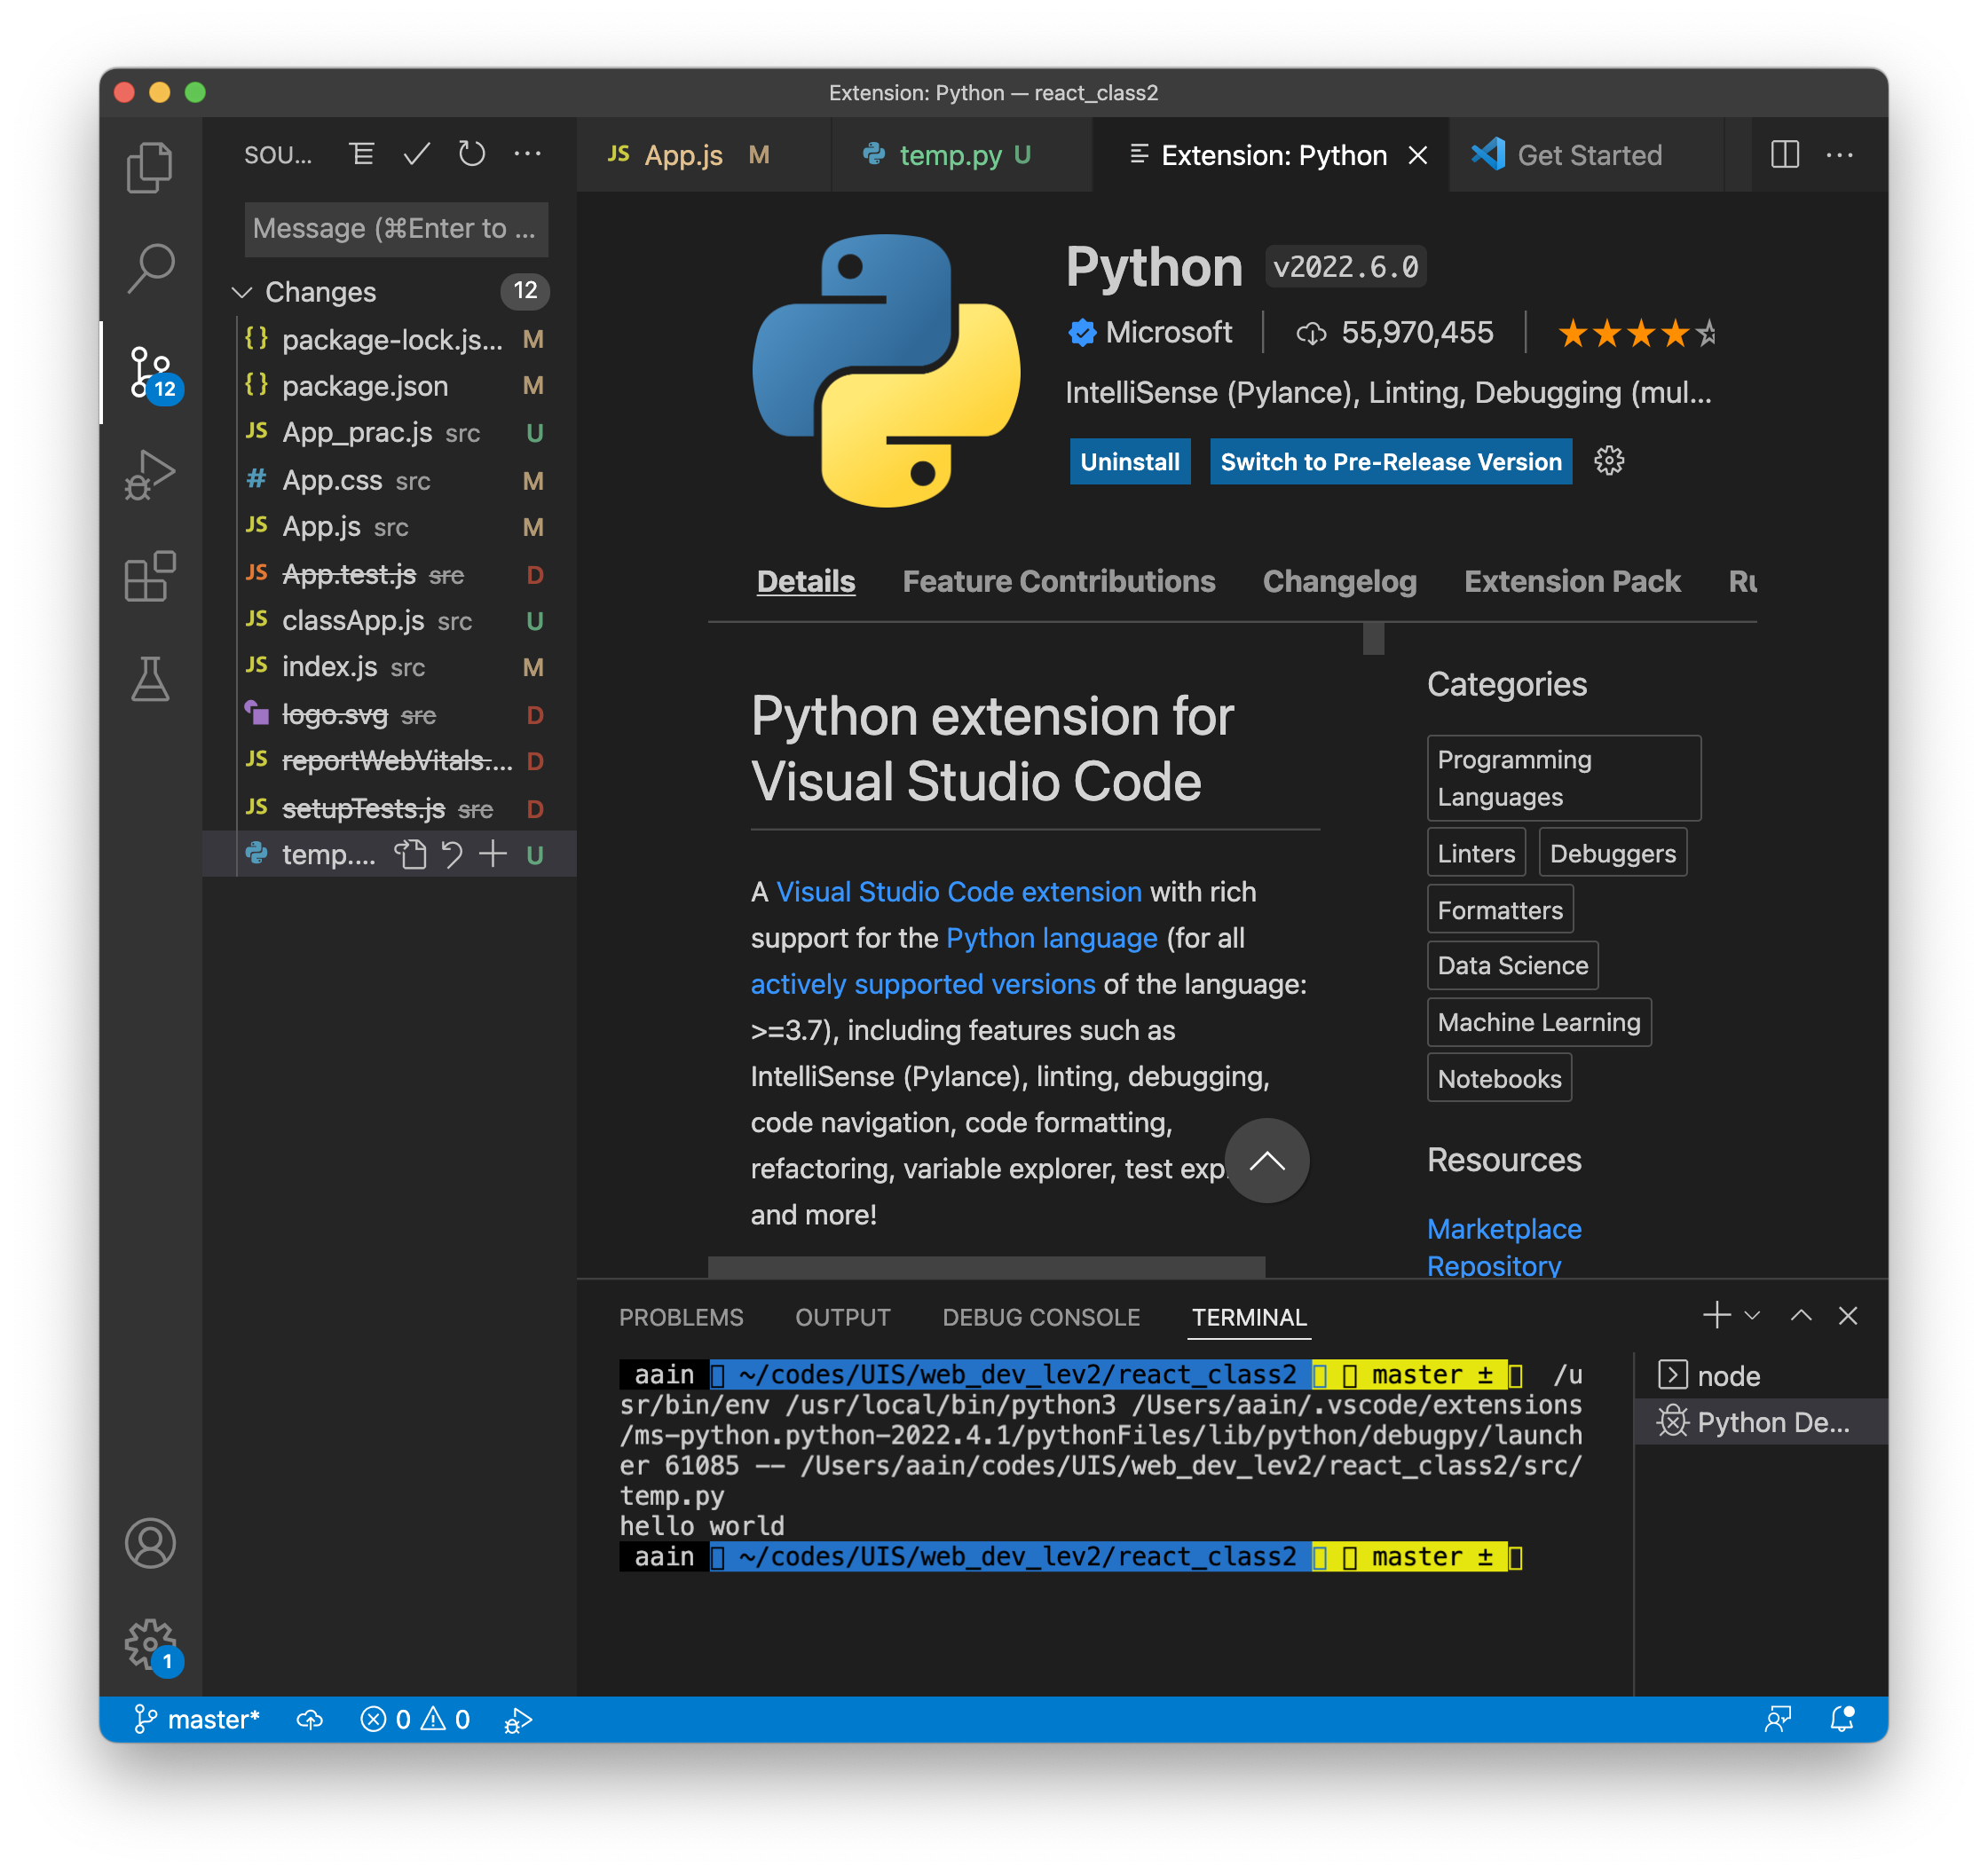Switch to the OUTPUT panel tab
Screen dimensions: 1988x1874
pos(843,1317)
